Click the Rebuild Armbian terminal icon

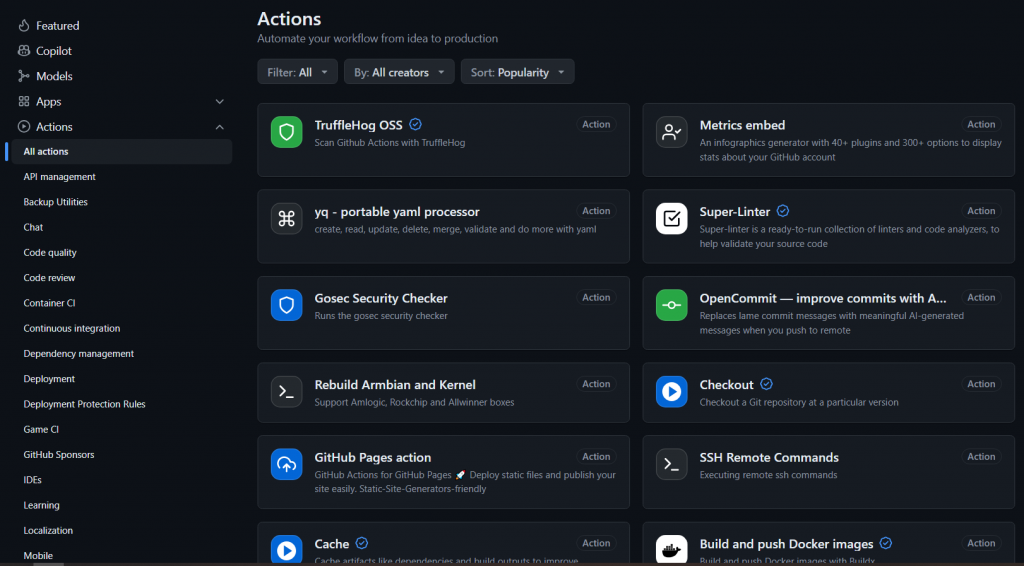(287, 392)
